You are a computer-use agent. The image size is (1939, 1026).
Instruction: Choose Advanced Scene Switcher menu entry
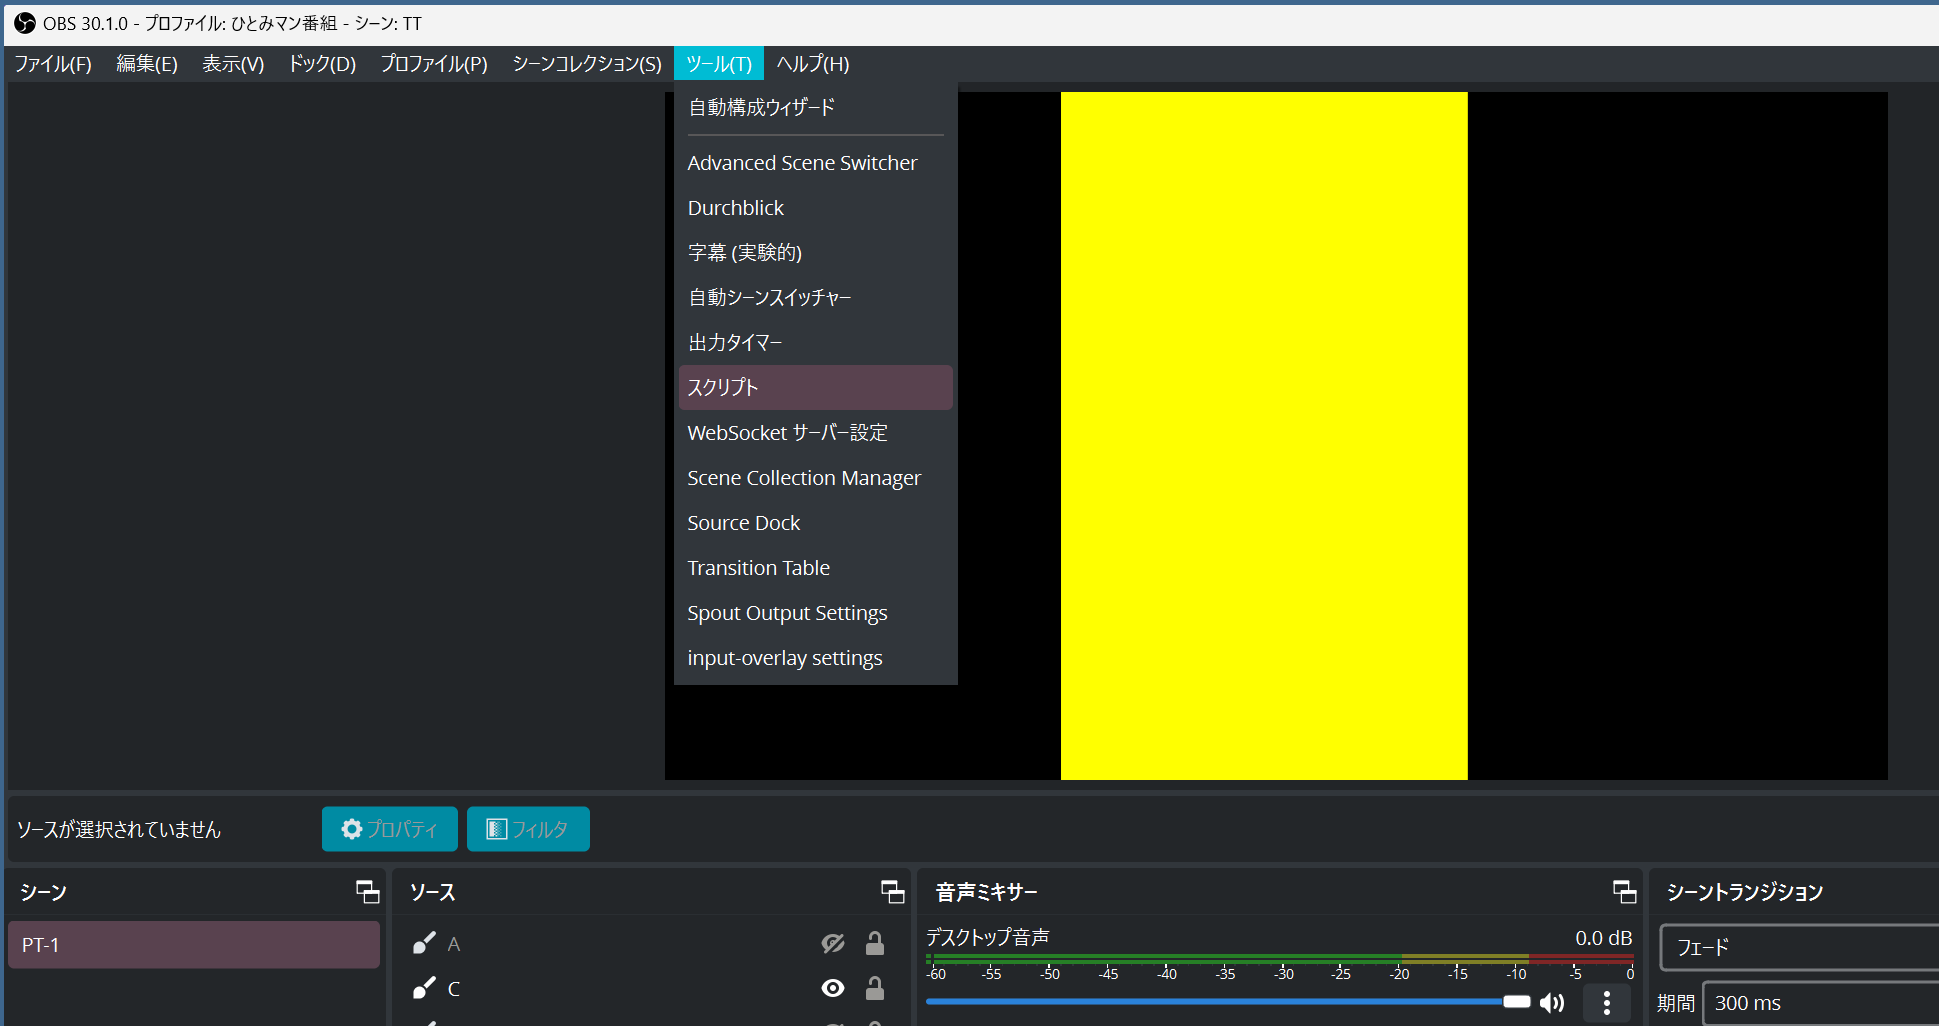[x=802, y=163]
